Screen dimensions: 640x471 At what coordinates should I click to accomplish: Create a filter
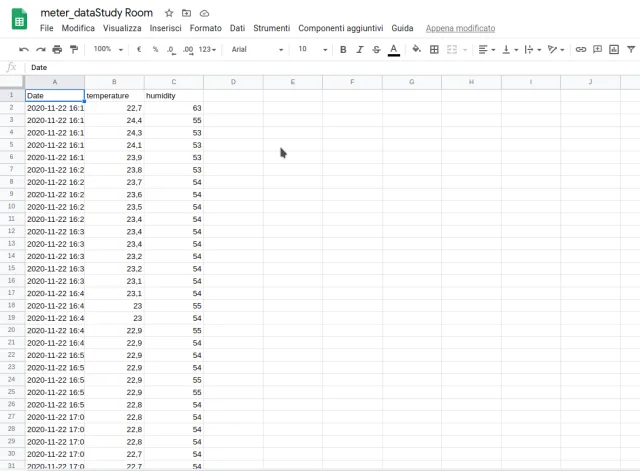point(631,49)
